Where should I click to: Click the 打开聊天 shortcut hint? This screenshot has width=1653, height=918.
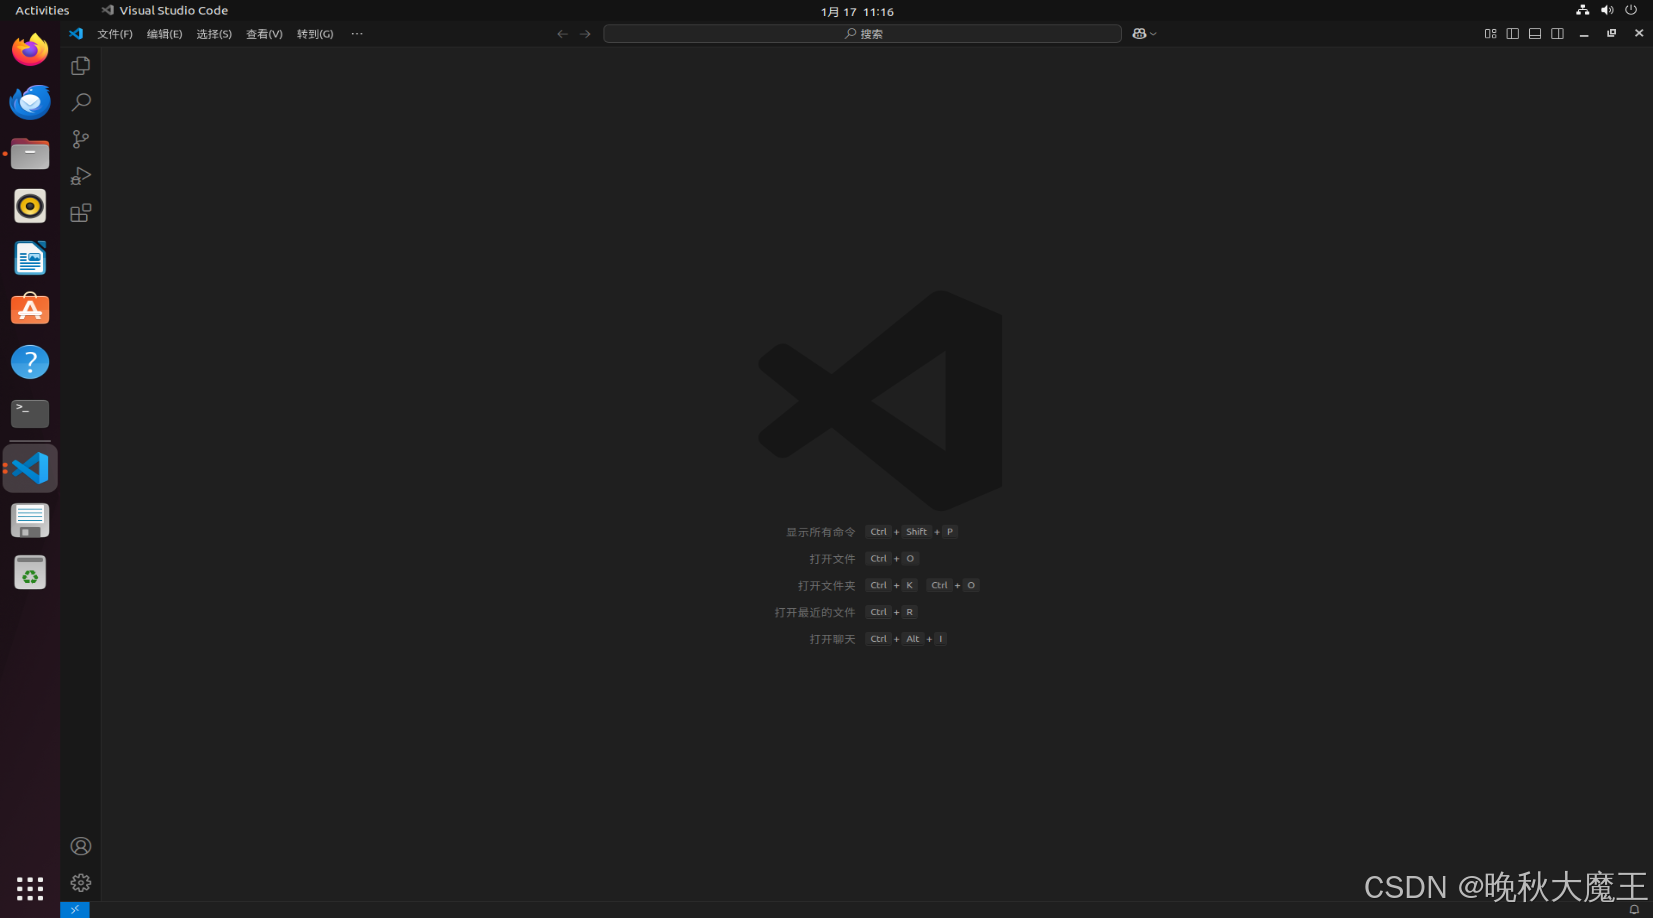pos(832,639)
